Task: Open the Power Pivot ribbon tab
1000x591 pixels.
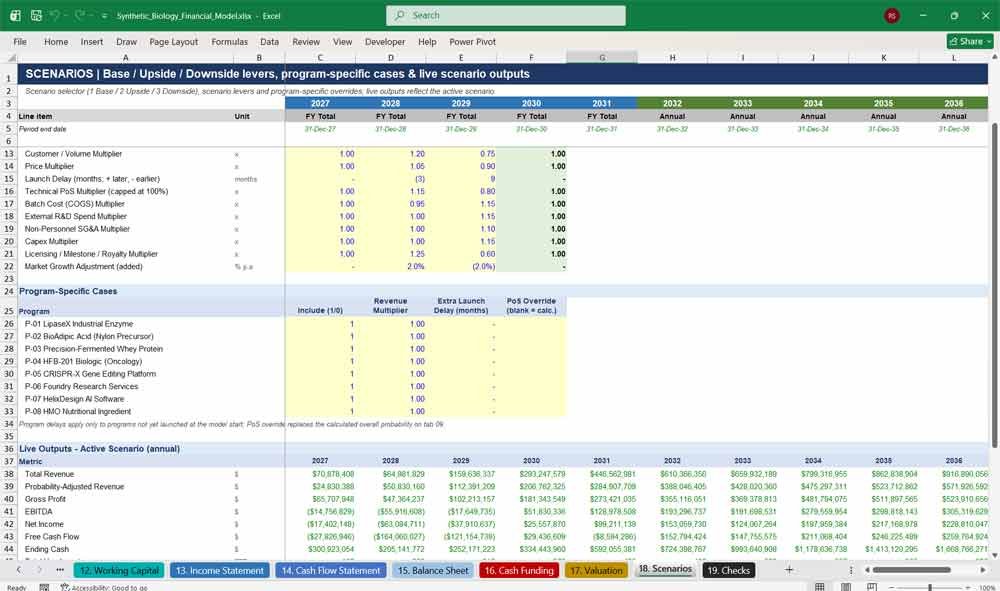Action: click(x=473, y=41)
